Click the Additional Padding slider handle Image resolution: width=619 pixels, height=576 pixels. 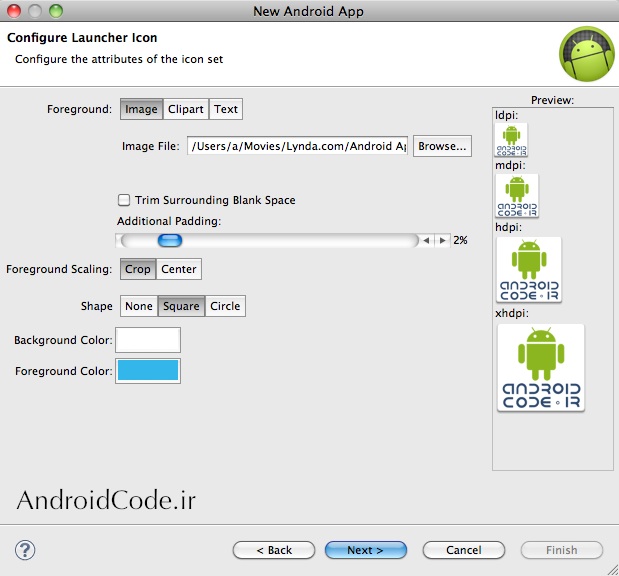[x=170, y=240]
